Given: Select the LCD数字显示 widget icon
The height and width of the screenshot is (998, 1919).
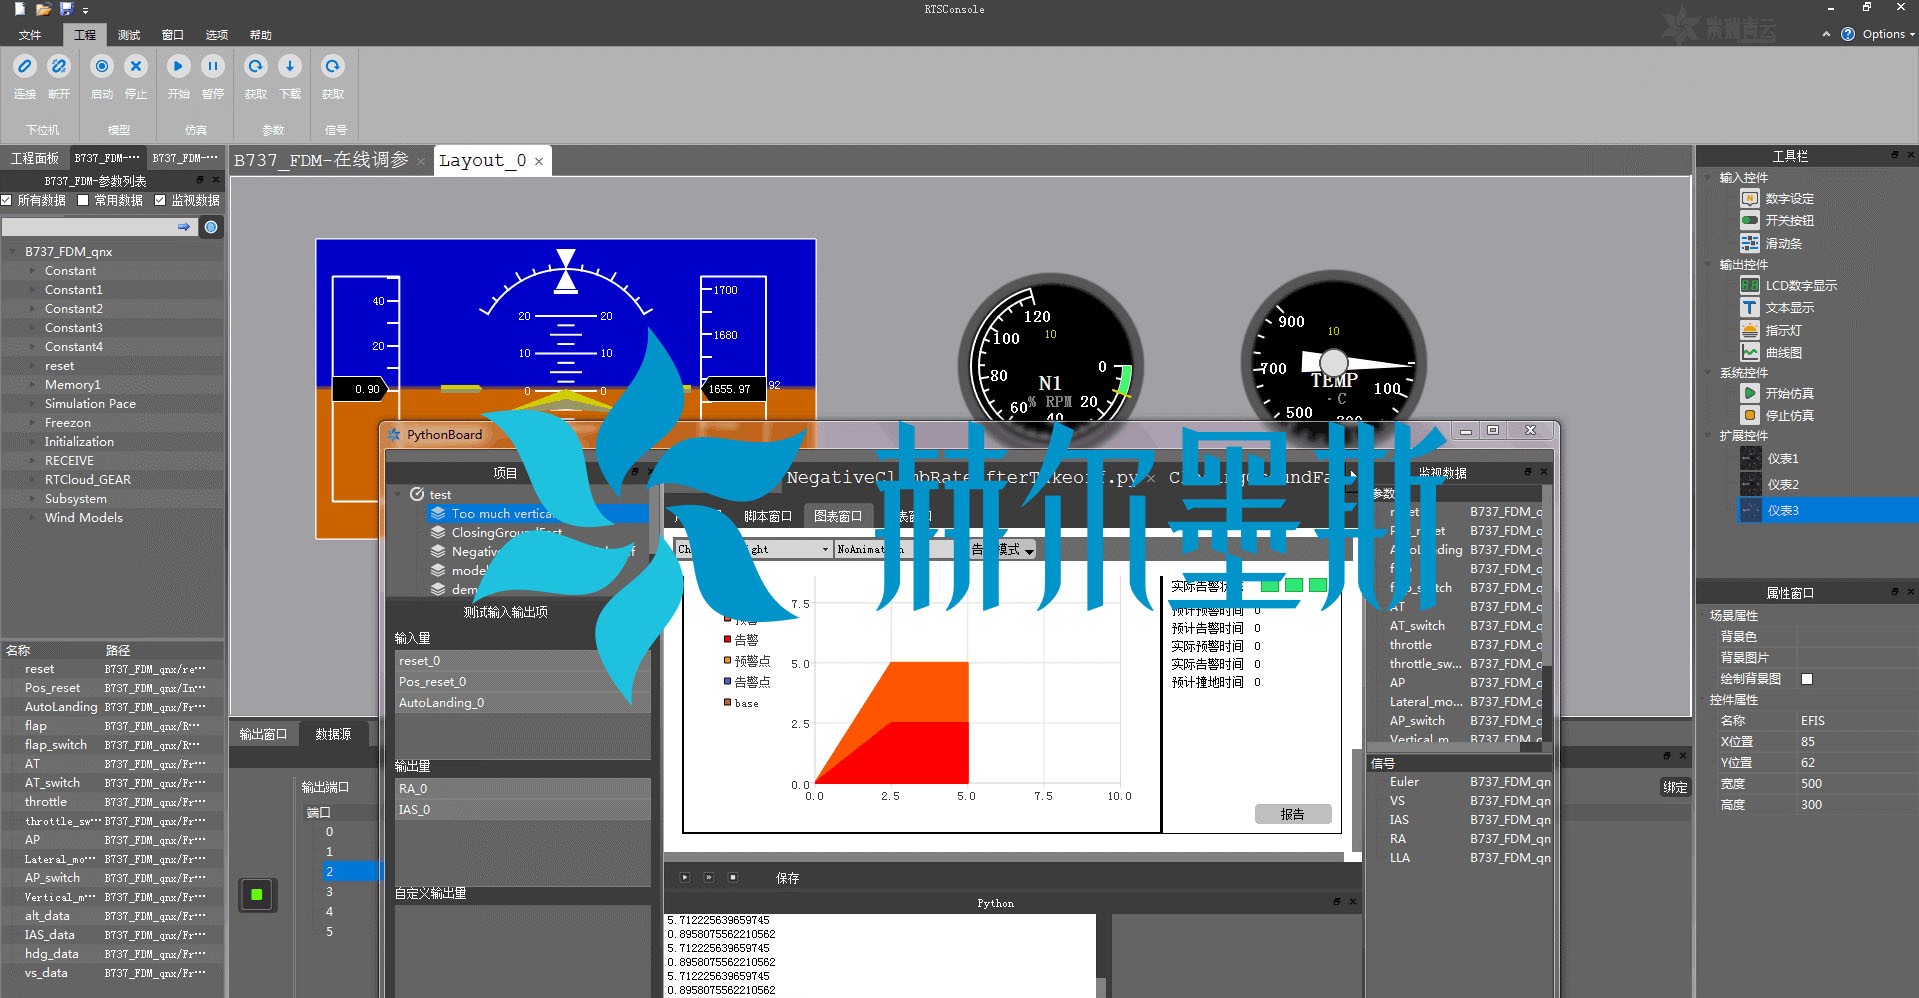Looking at the screenshot, I should pos(1750,286).
